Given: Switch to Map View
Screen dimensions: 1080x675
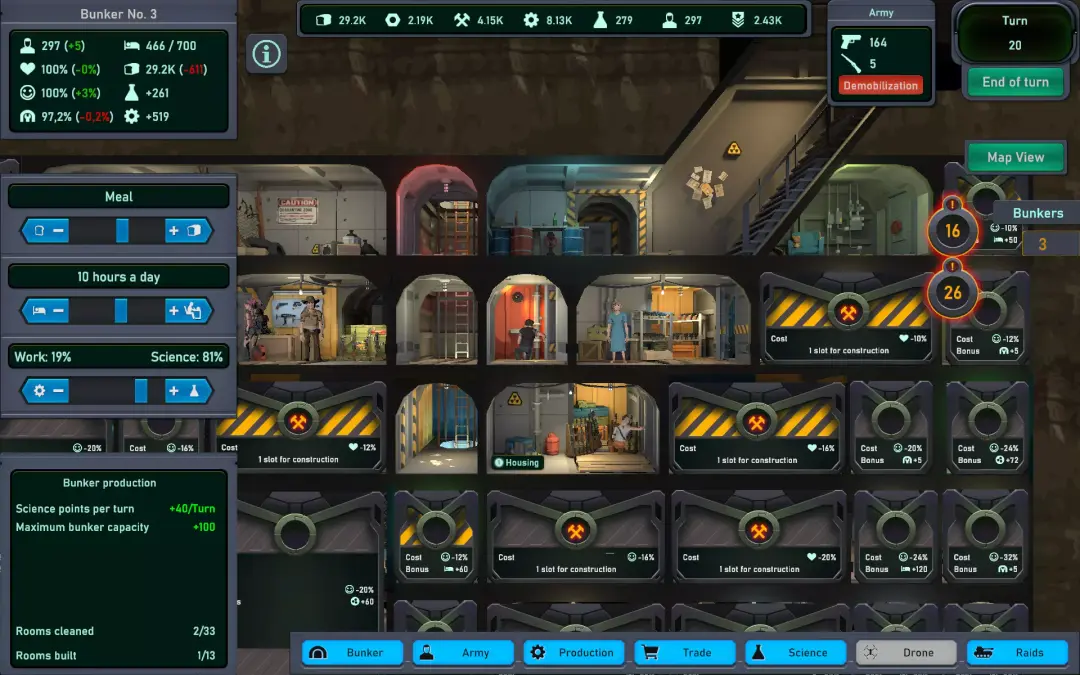Looking at the screenshot, I should click(x=1015, y=157).
